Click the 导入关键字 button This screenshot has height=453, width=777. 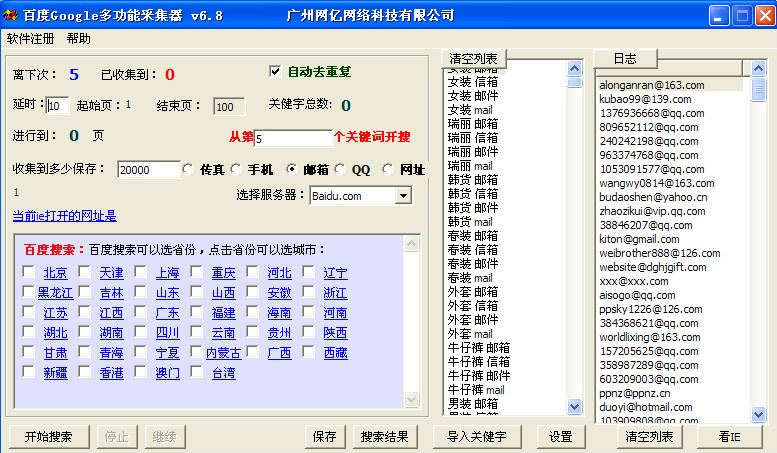click(x=477, y=437)
